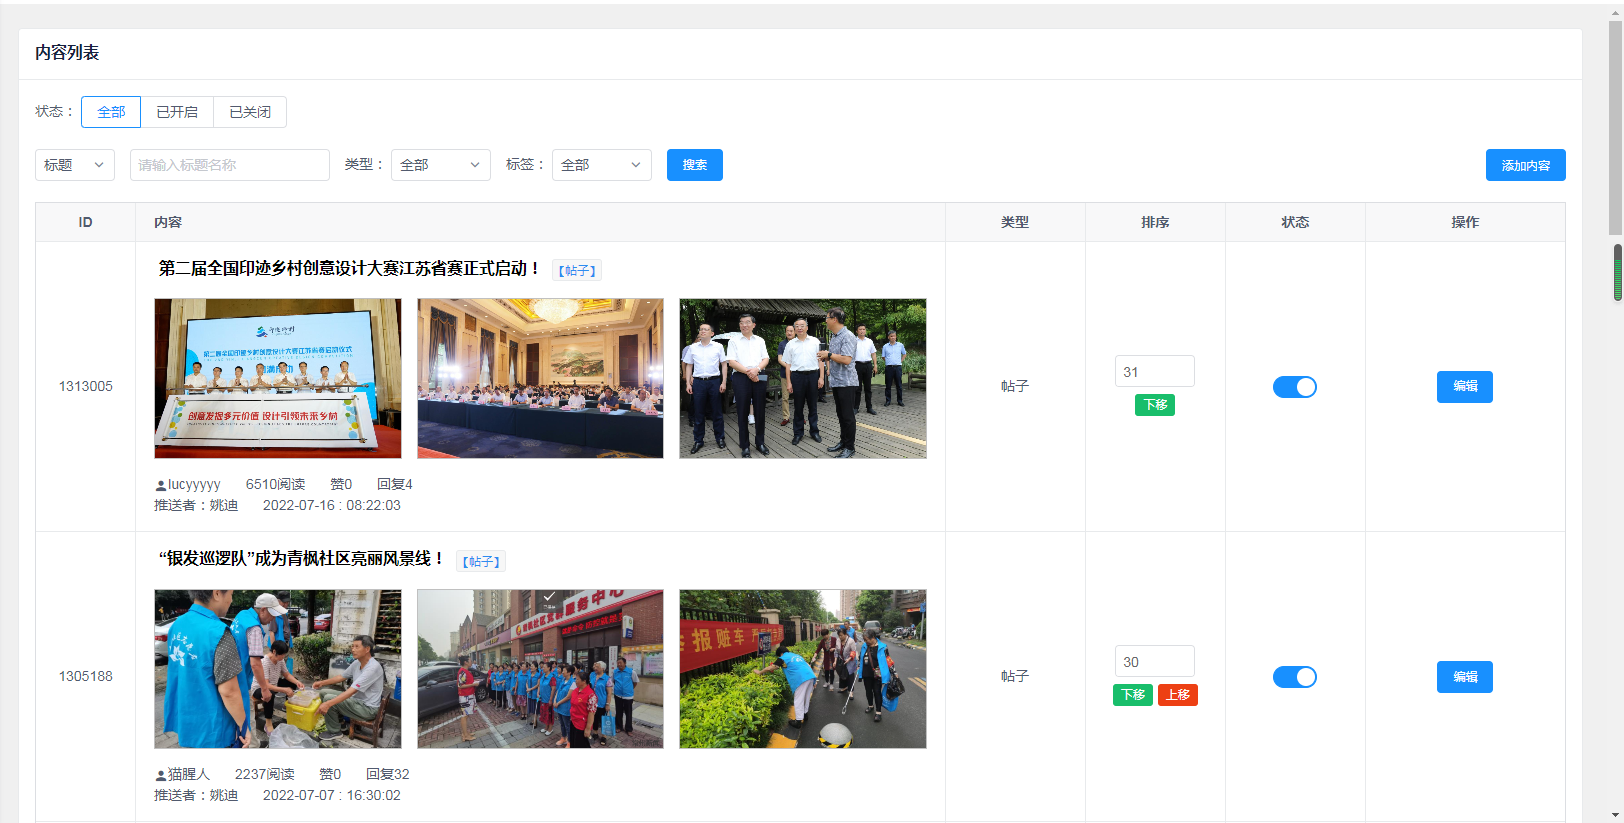Click the 排序 column header
The width and height of the screenshot is (1624, 823).
pos(1155,222)
